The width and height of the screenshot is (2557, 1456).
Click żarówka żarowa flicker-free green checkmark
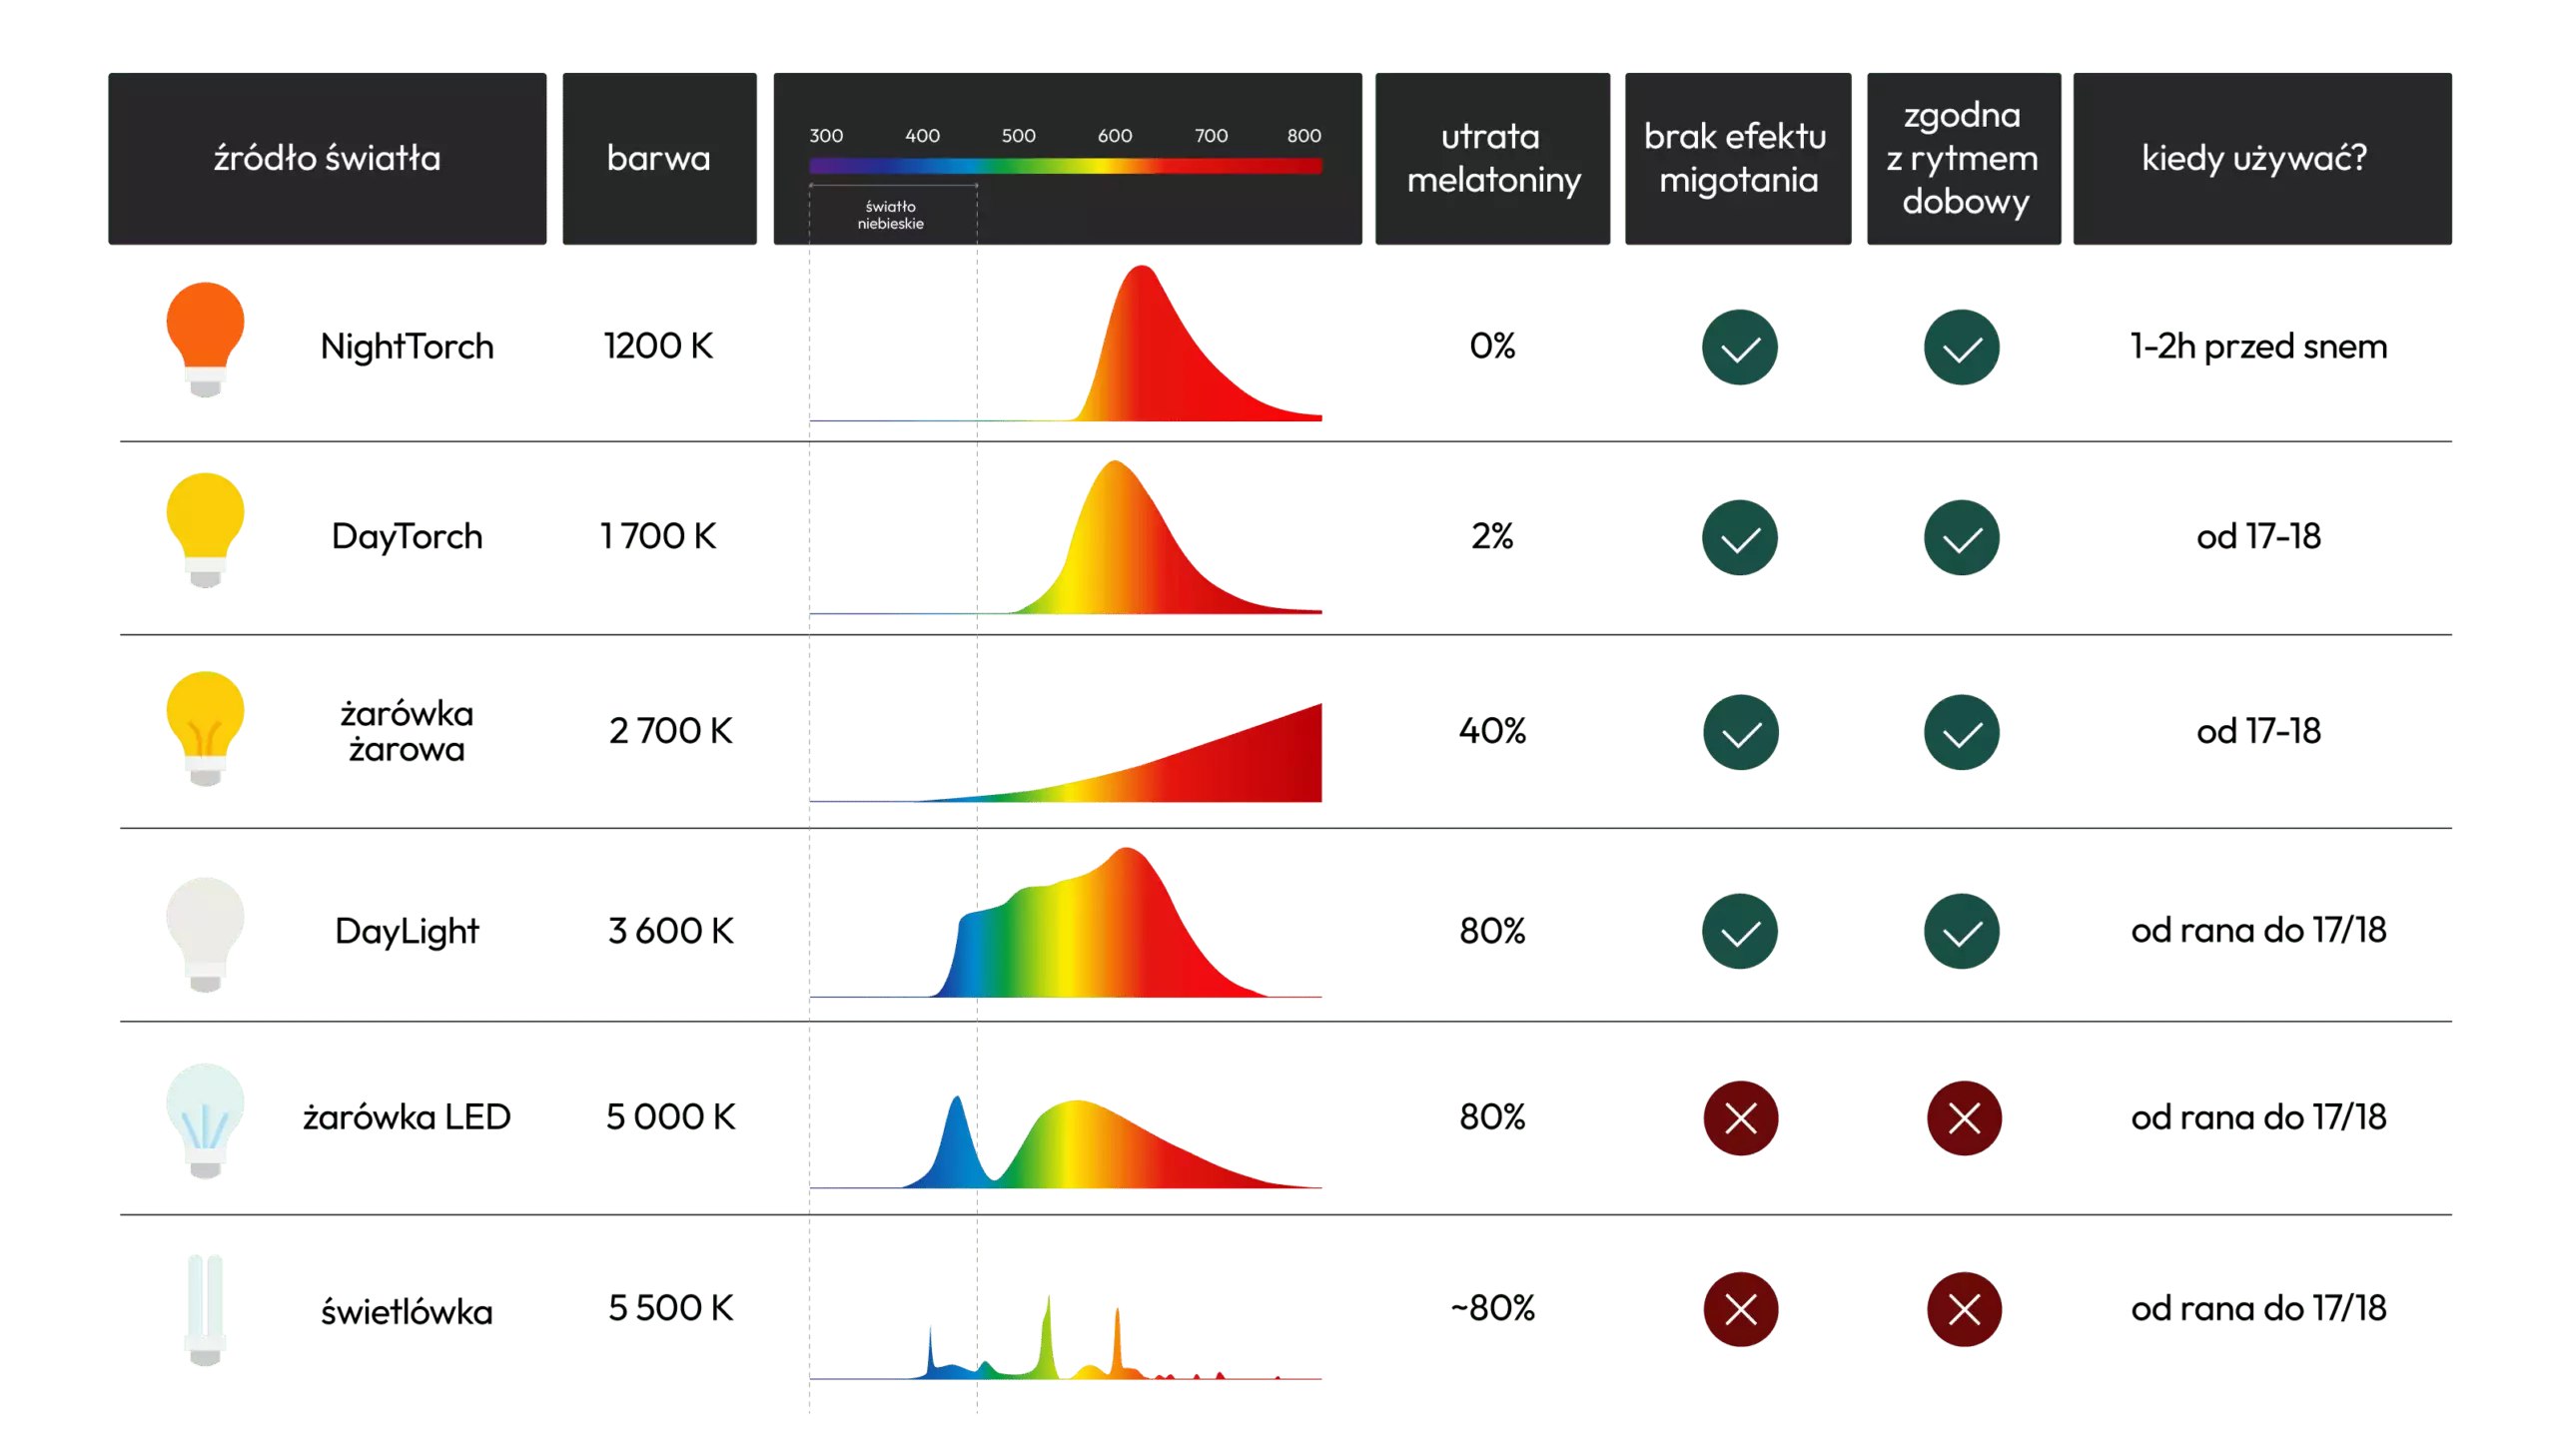tap(1740, 732)
